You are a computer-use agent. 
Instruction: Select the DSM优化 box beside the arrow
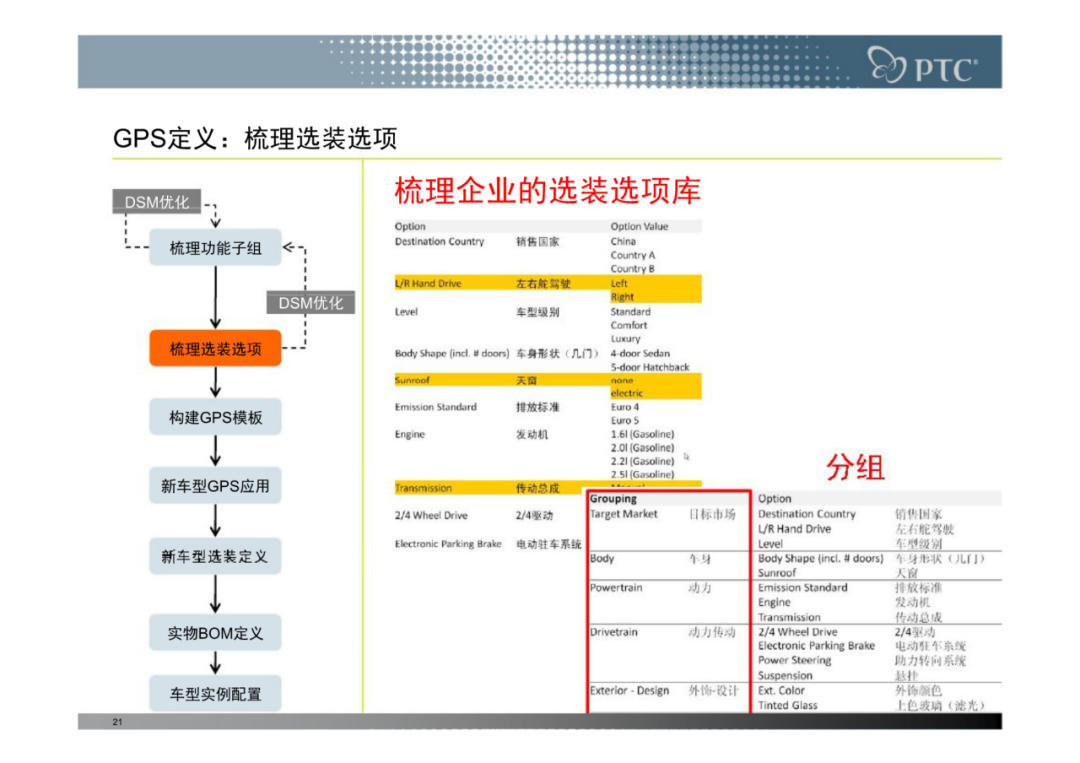[x=311, y=302]
